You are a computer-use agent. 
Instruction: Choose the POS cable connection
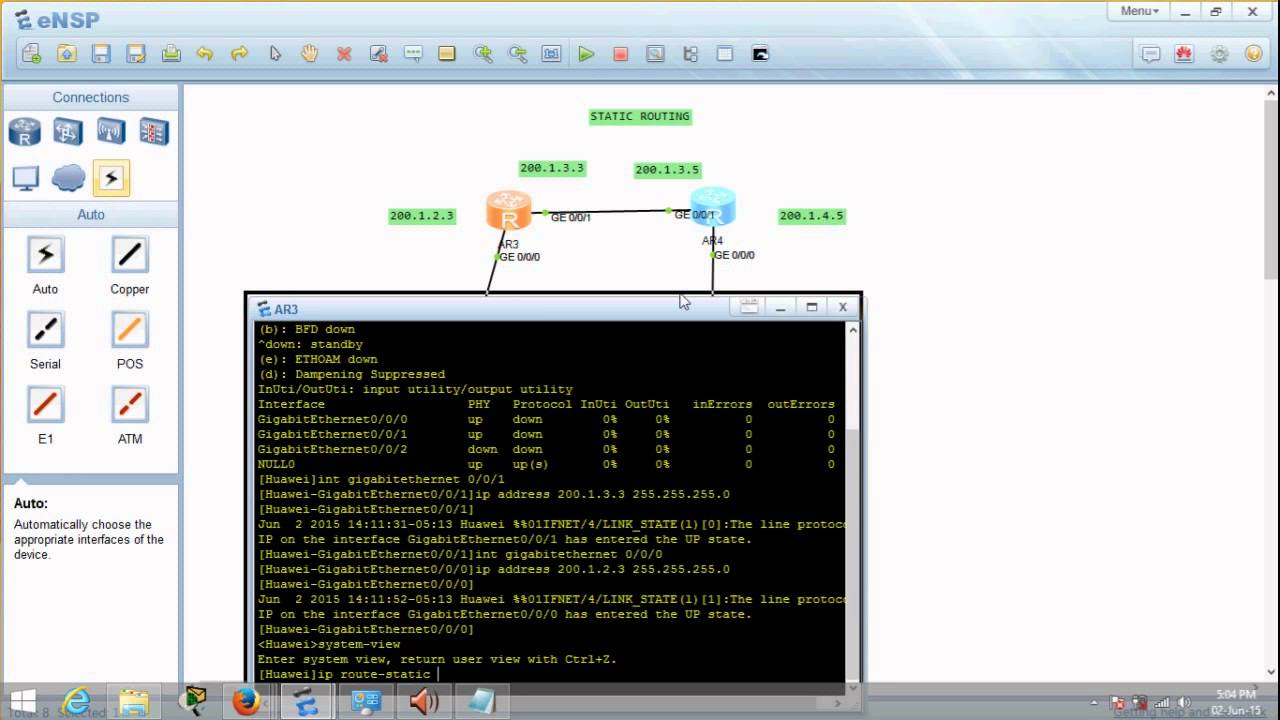130,330
